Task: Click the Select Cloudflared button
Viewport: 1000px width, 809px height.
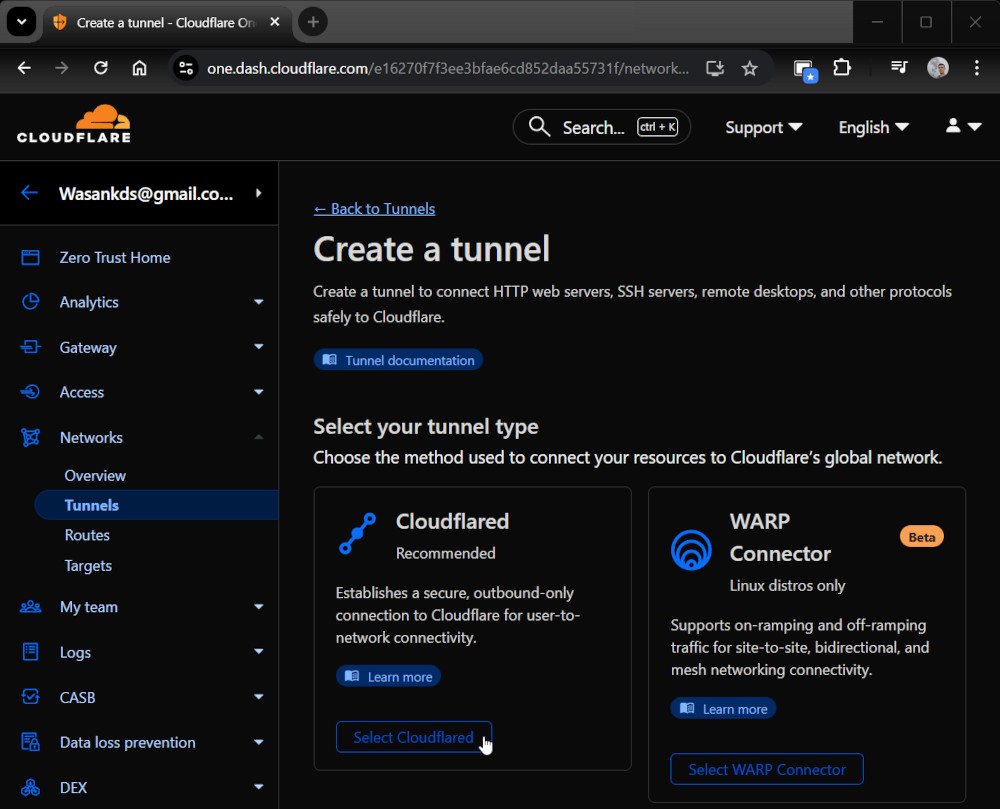Action: (x=413, y=737)
